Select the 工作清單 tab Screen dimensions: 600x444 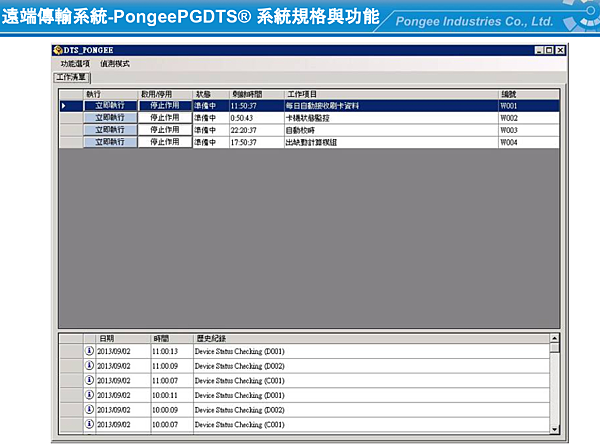[71, 77]
